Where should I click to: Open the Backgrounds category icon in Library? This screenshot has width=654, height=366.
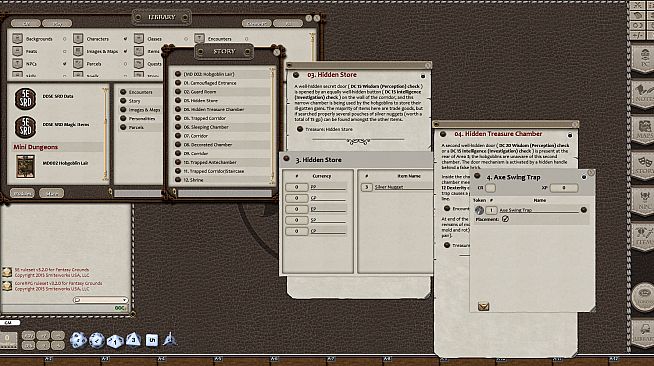coord(17,38)
